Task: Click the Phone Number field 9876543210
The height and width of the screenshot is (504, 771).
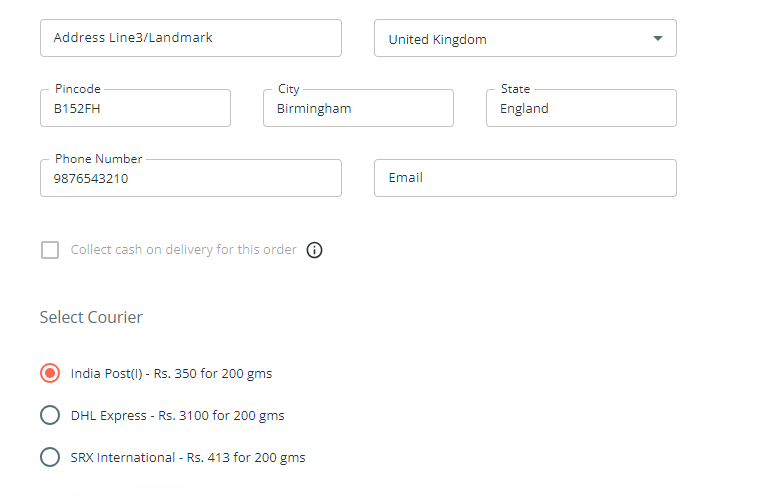Action: [x=191, y=178]
